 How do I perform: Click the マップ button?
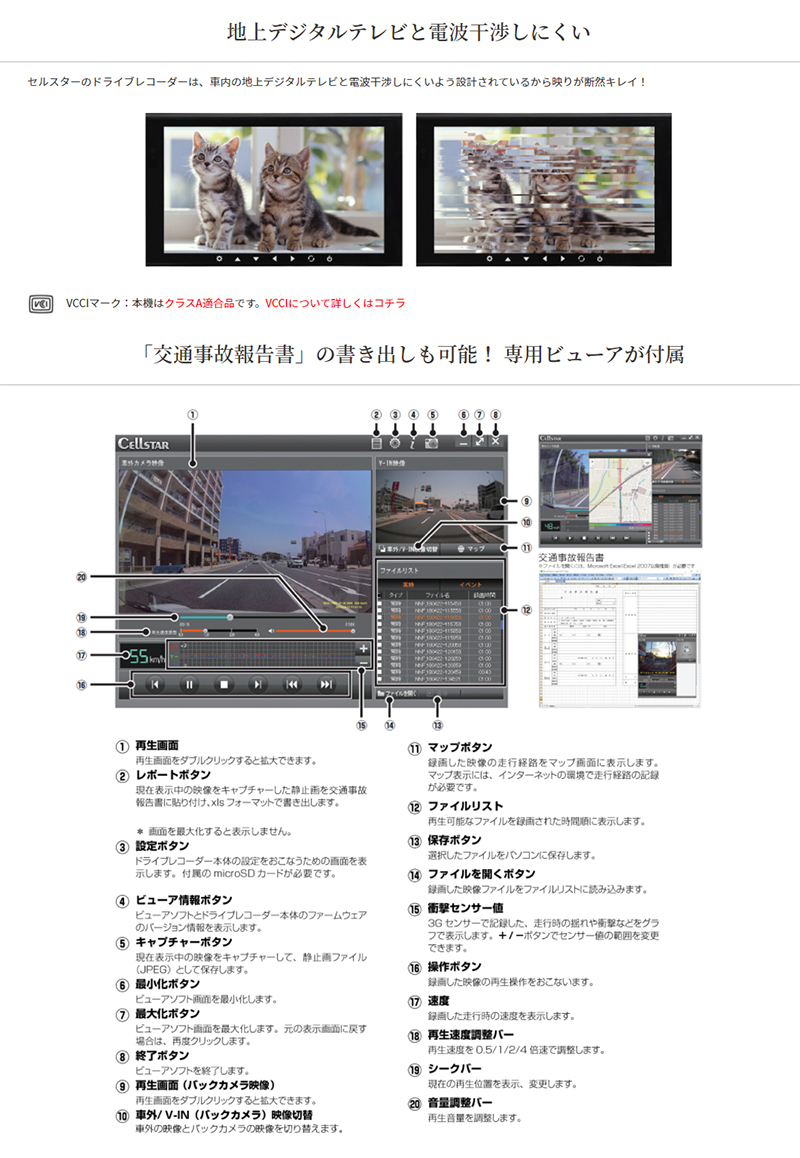coord(470,548)
